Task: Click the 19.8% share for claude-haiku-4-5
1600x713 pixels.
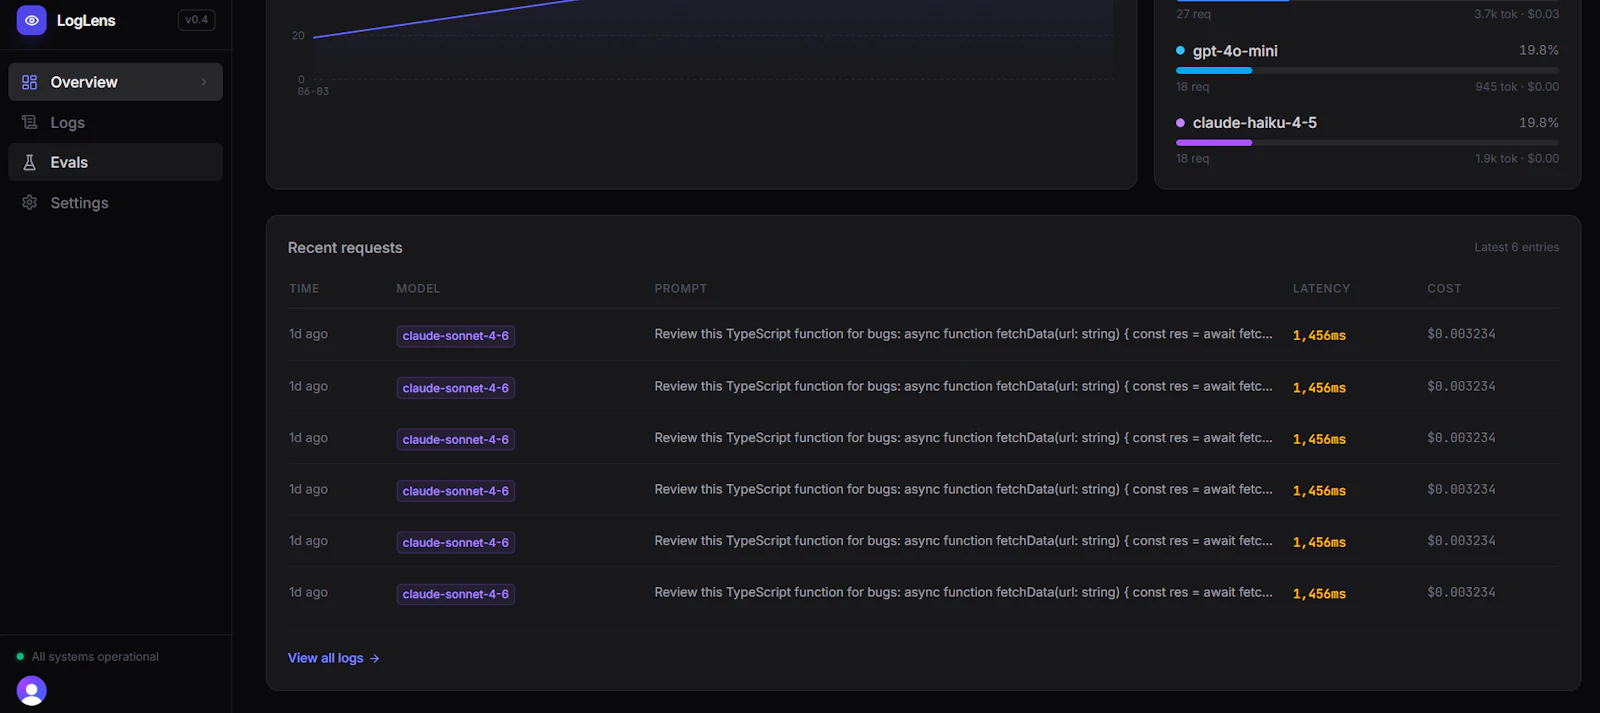Action: tap(1539, 123)
